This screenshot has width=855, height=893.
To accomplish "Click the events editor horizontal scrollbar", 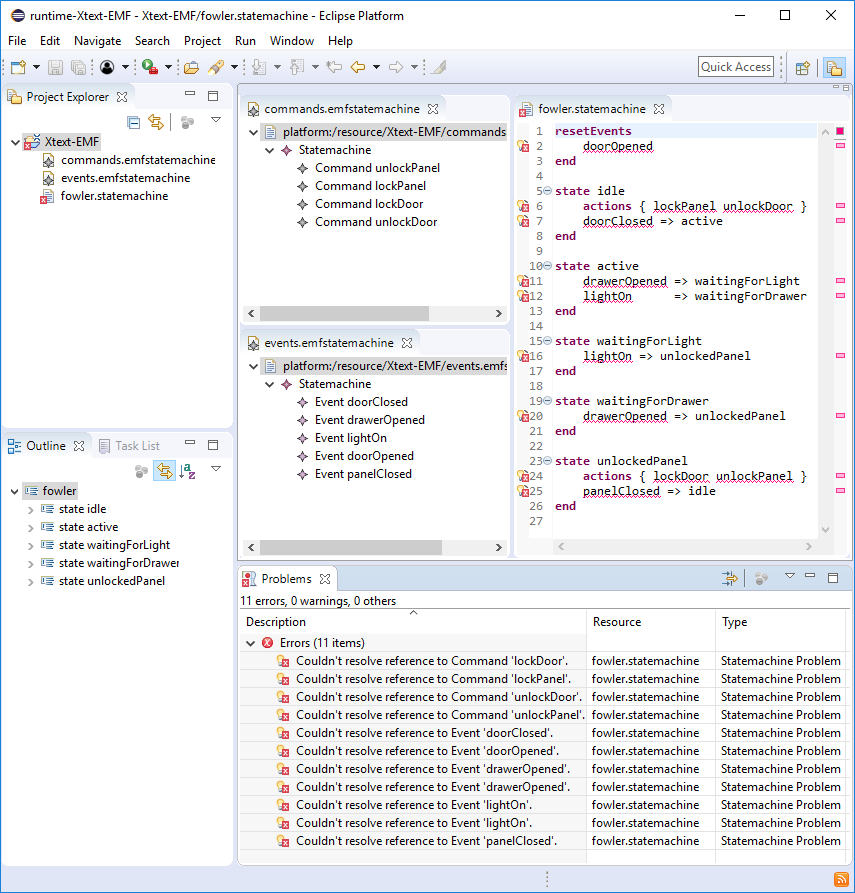I will tap(350, 547).
